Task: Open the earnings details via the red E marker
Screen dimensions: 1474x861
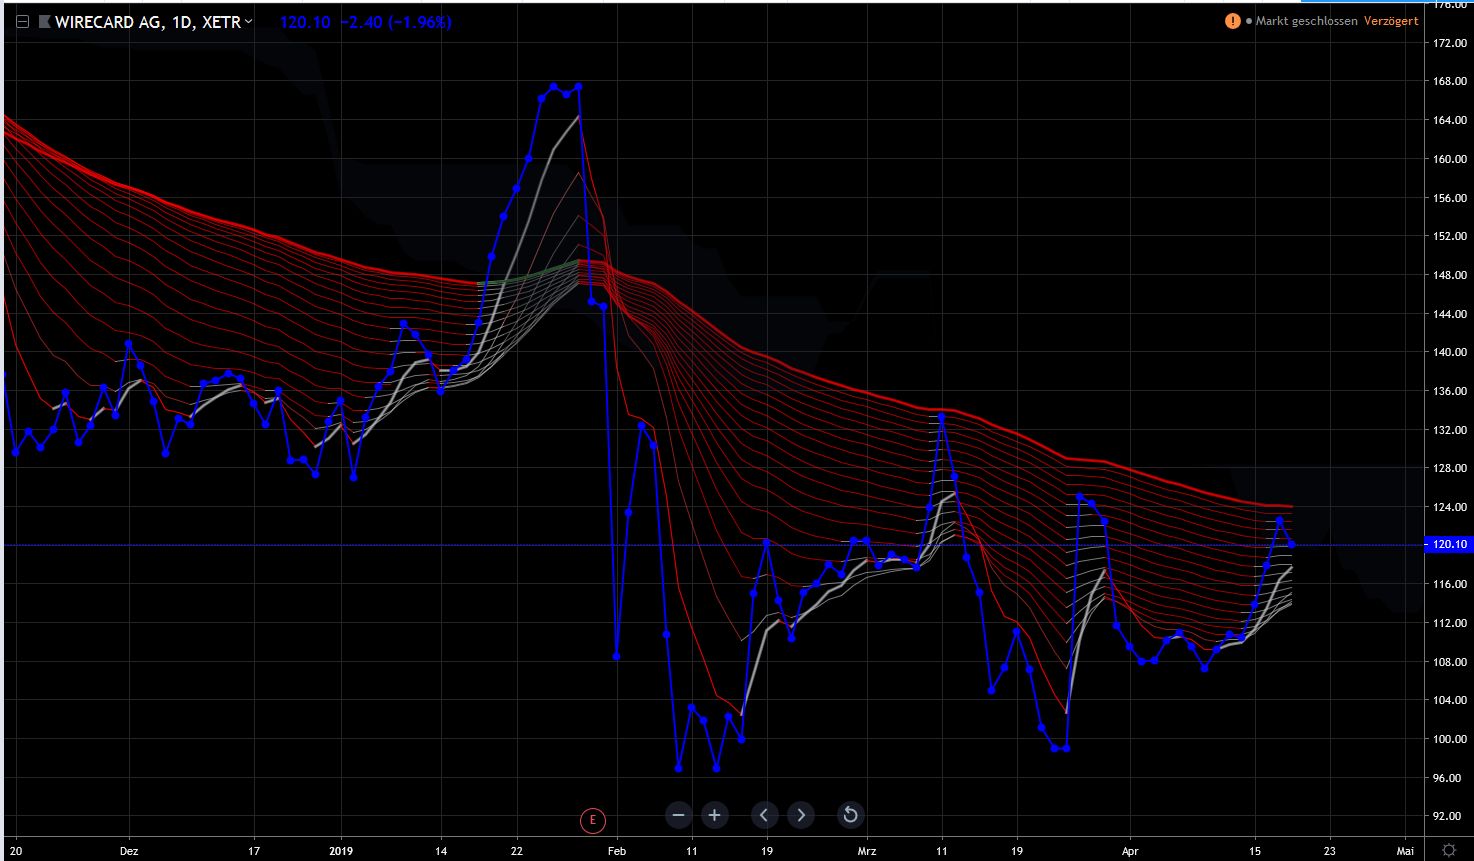Action: [592, 819]
